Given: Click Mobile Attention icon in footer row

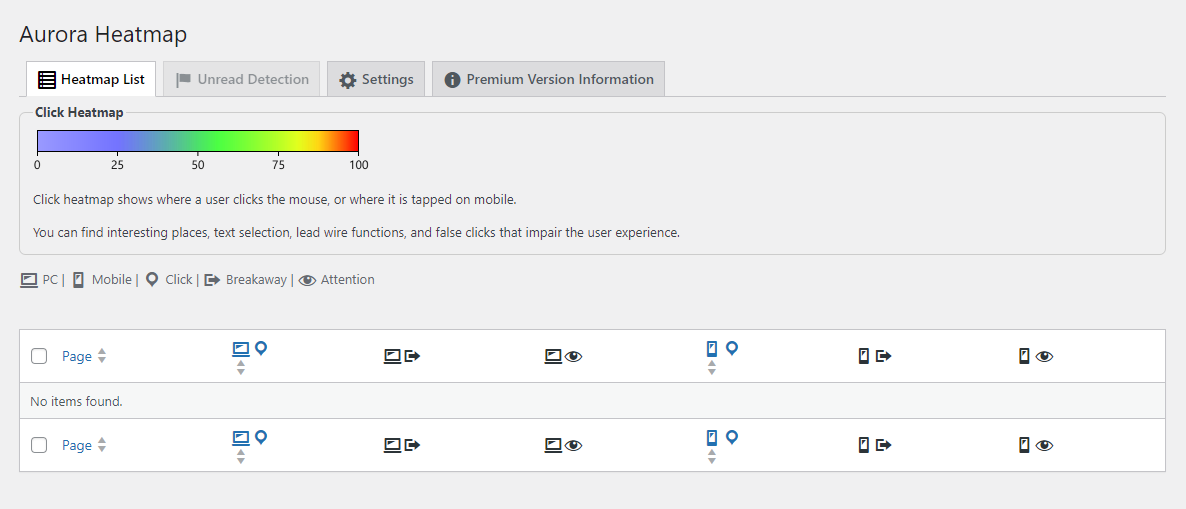Looking at the screenshot, I should (1035, 445).
